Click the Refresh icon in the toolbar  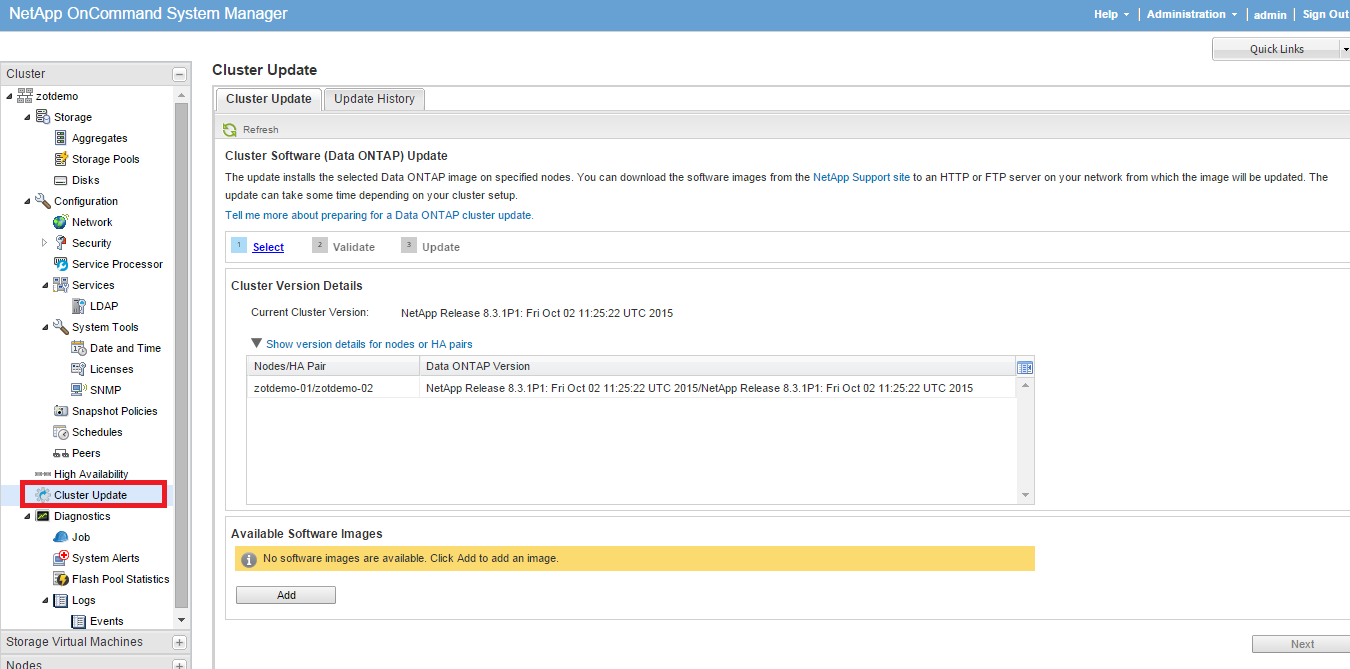coord(230,130)
